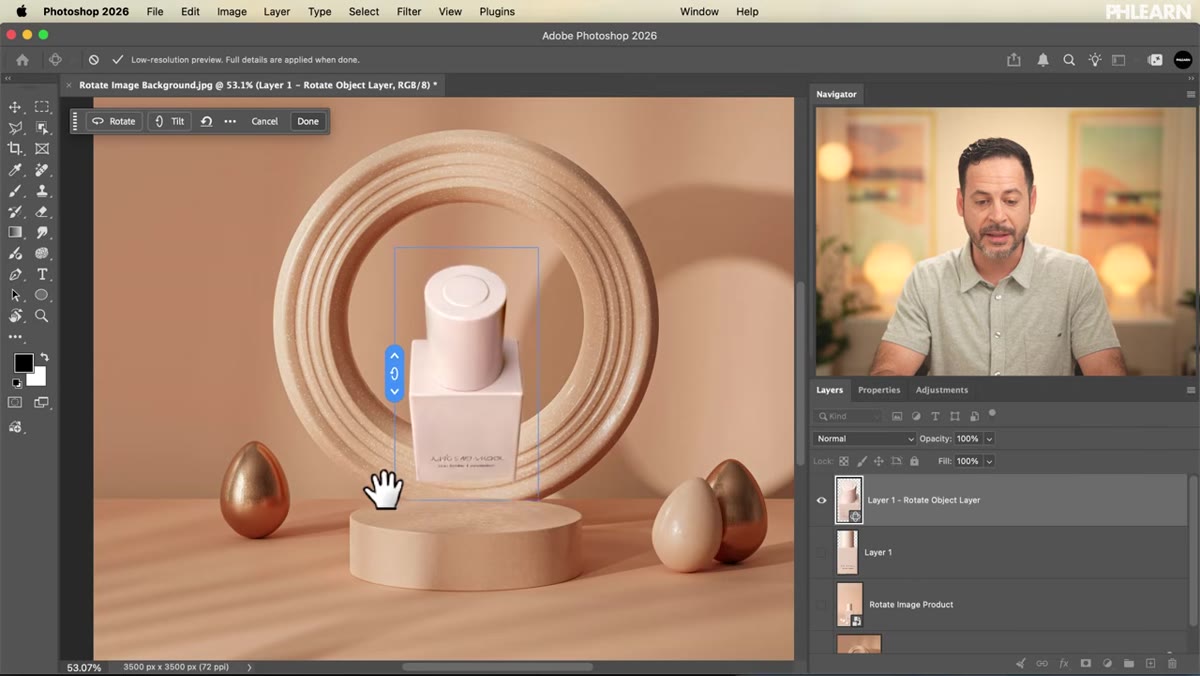Image resolution: width=1200 pixels, height=676 pixels.
Task: Select the Eraser tool
Action: (42, 212)
